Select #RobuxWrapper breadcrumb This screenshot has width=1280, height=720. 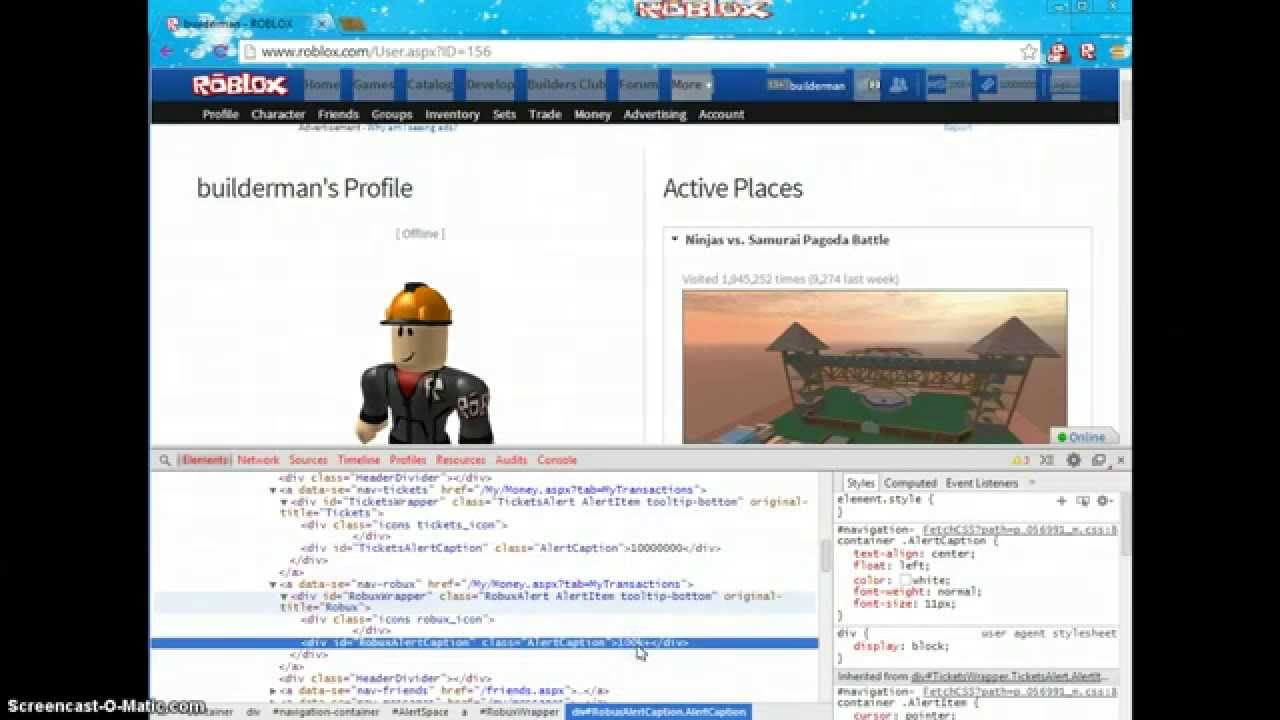pyautogui.click(x=518, y=712)
